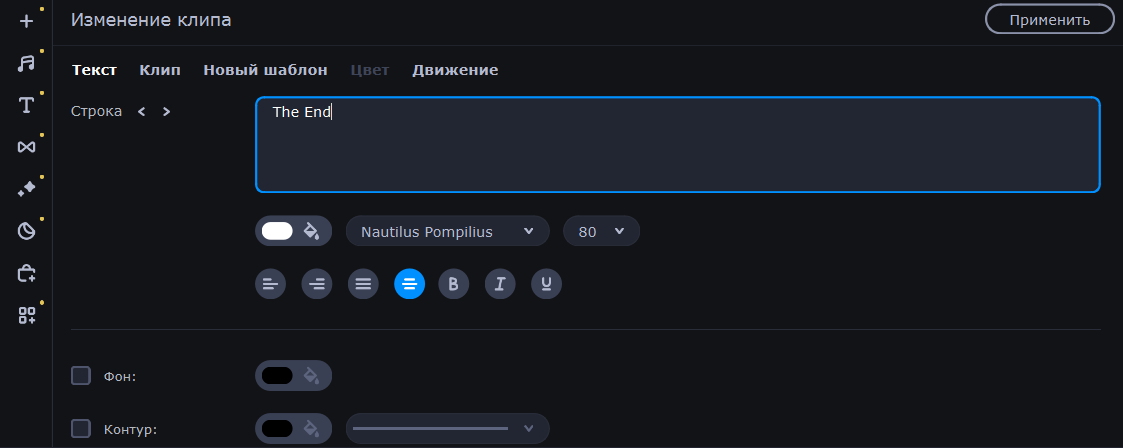Screen dimensions: 1123x448
Task: Toggle italic text formatting
Action: point(500,284)
